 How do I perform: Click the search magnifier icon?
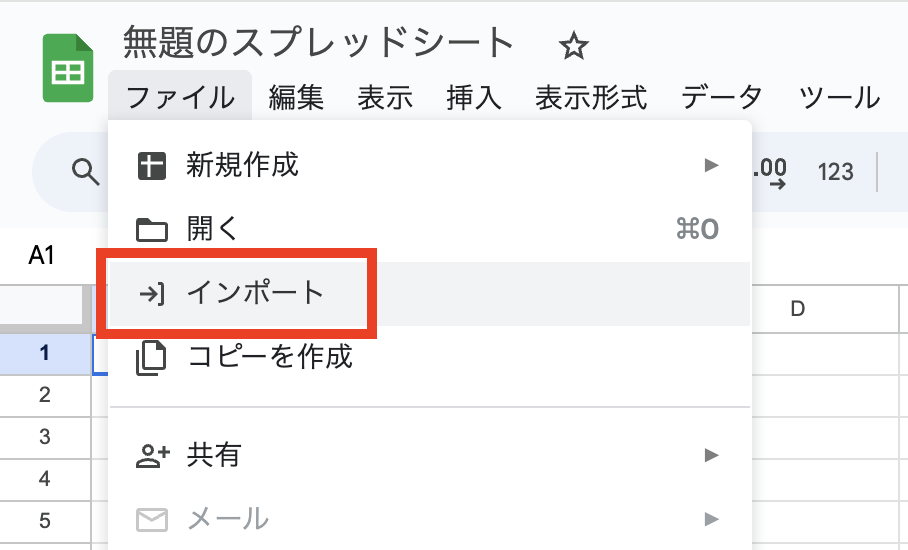pos(86,172)
